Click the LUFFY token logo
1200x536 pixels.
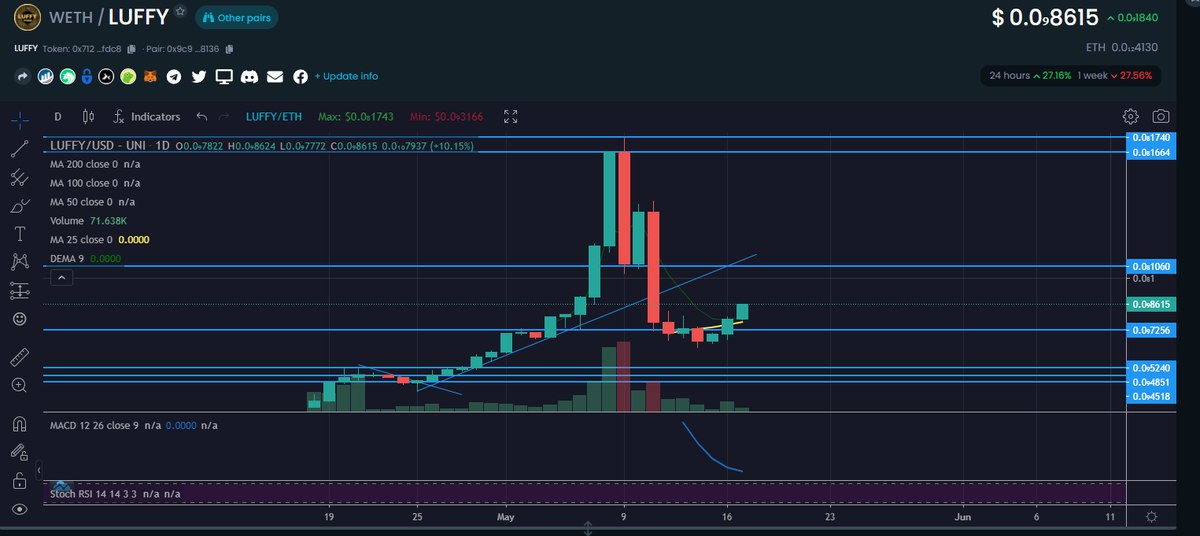tap(26, 17)
